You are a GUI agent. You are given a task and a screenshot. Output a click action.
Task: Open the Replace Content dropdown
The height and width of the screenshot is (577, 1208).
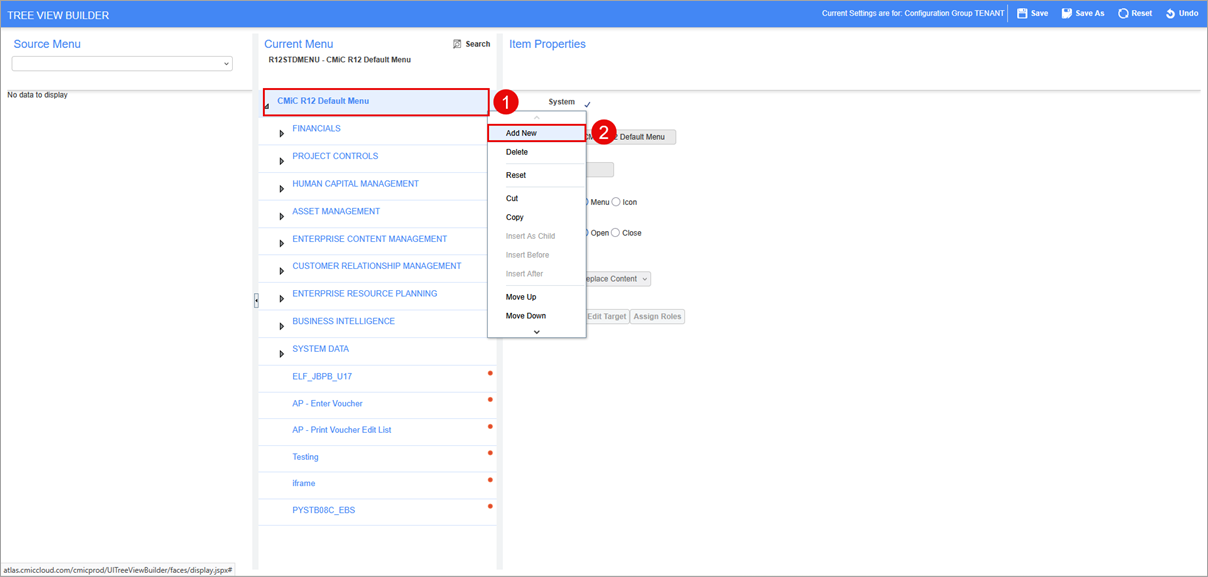click(618, 279)
